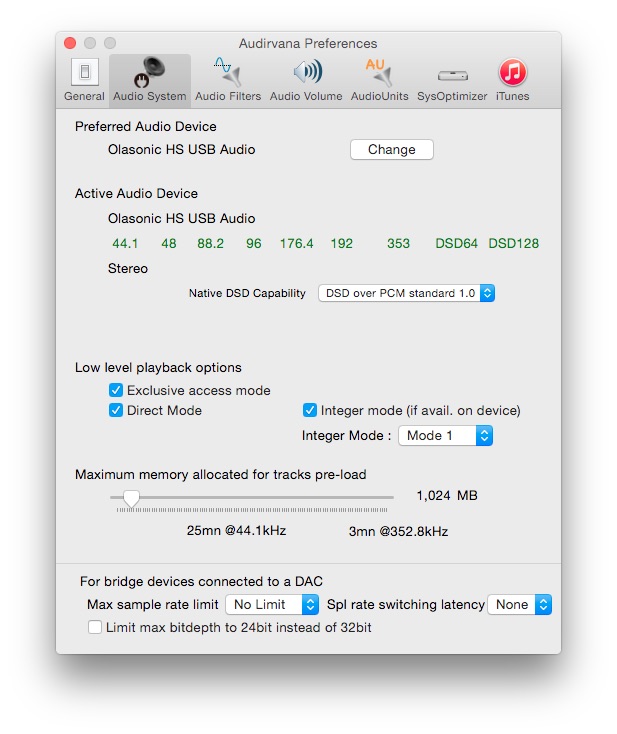
Task: Open the Audio Volume speaker icon
Action: pyautogui.click(x=307, y=72)
